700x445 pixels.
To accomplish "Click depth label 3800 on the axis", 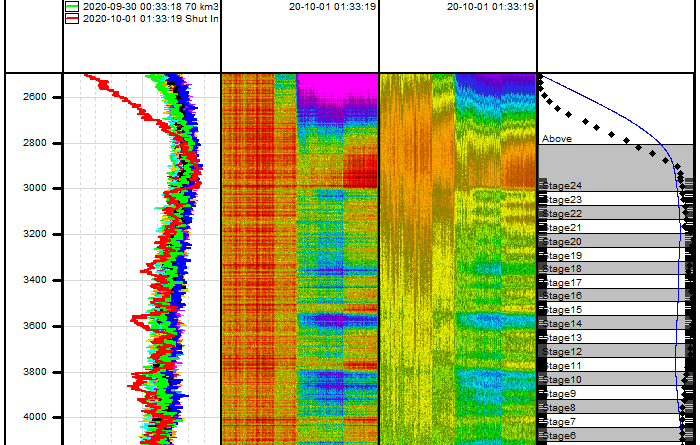I will (35, 372).
